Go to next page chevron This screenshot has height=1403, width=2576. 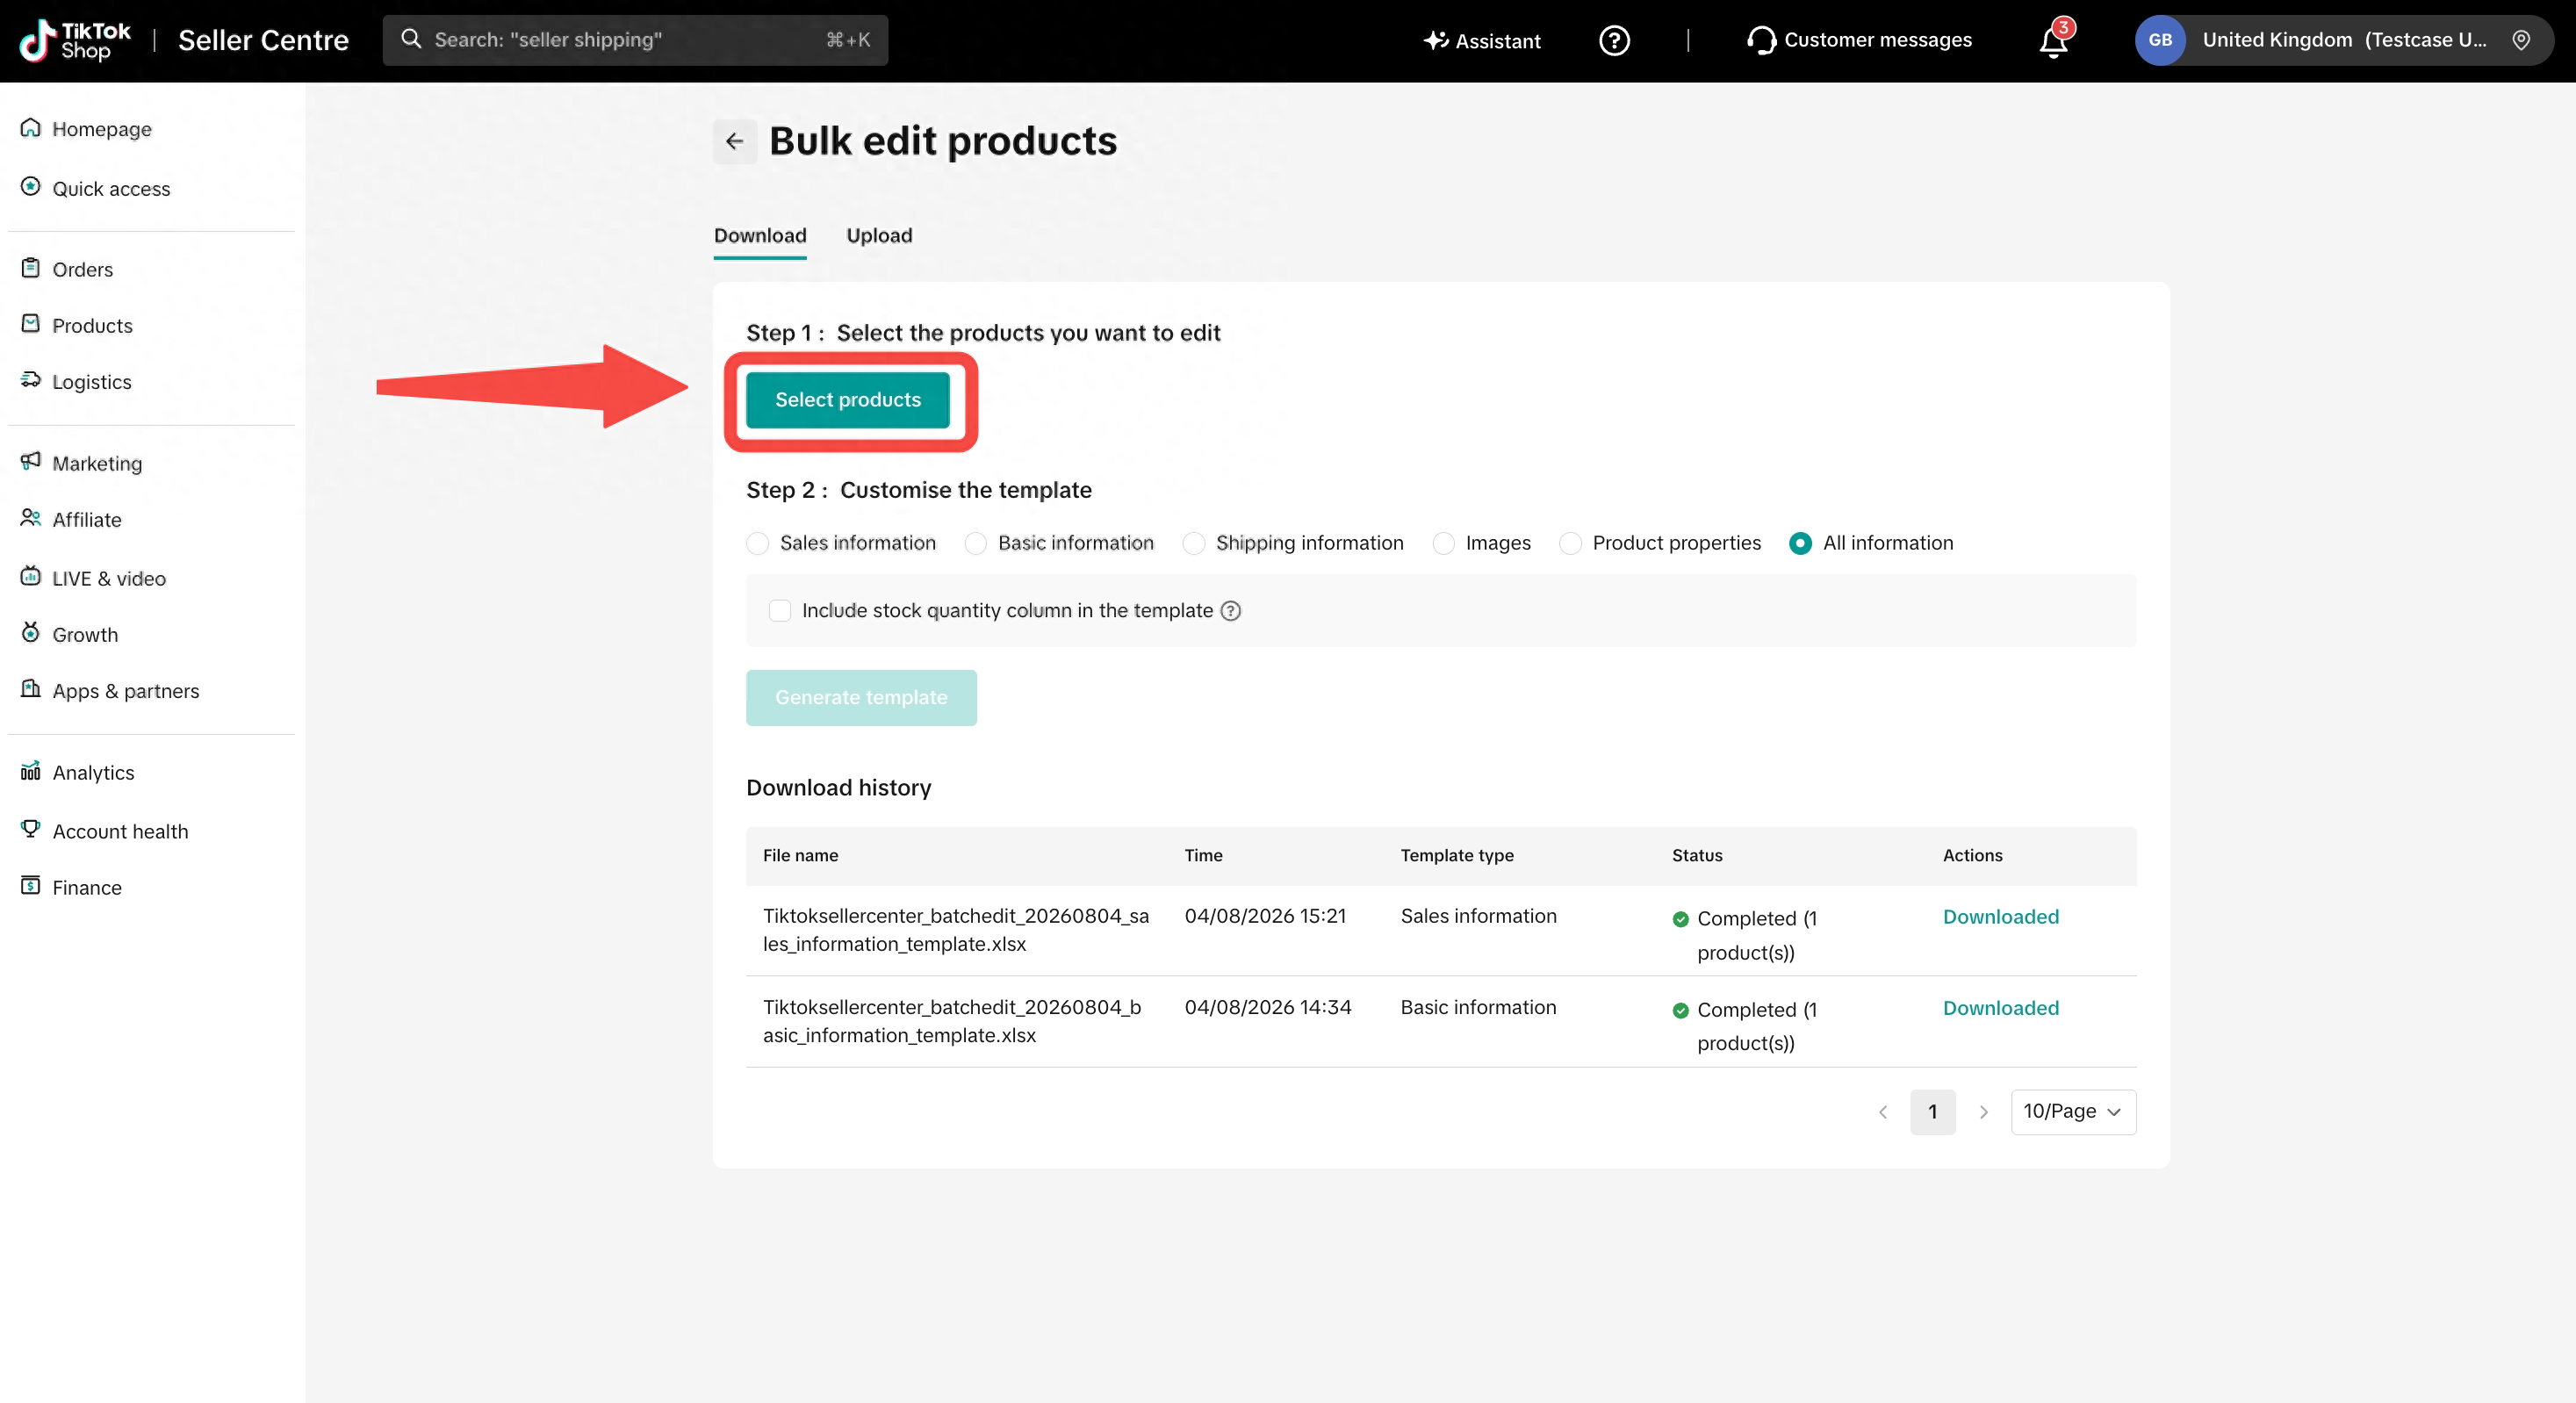[x=1983, y=1112]
